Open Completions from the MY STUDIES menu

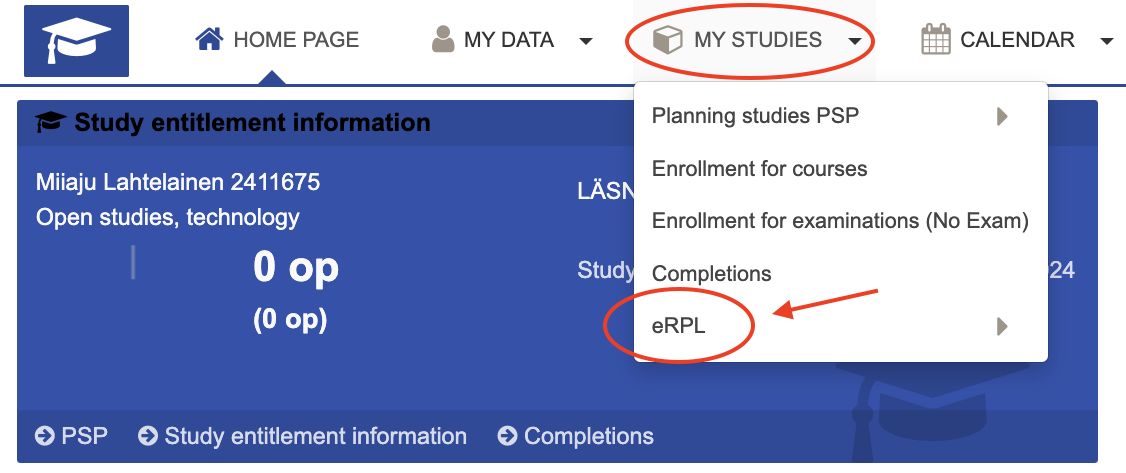point(711,273)
